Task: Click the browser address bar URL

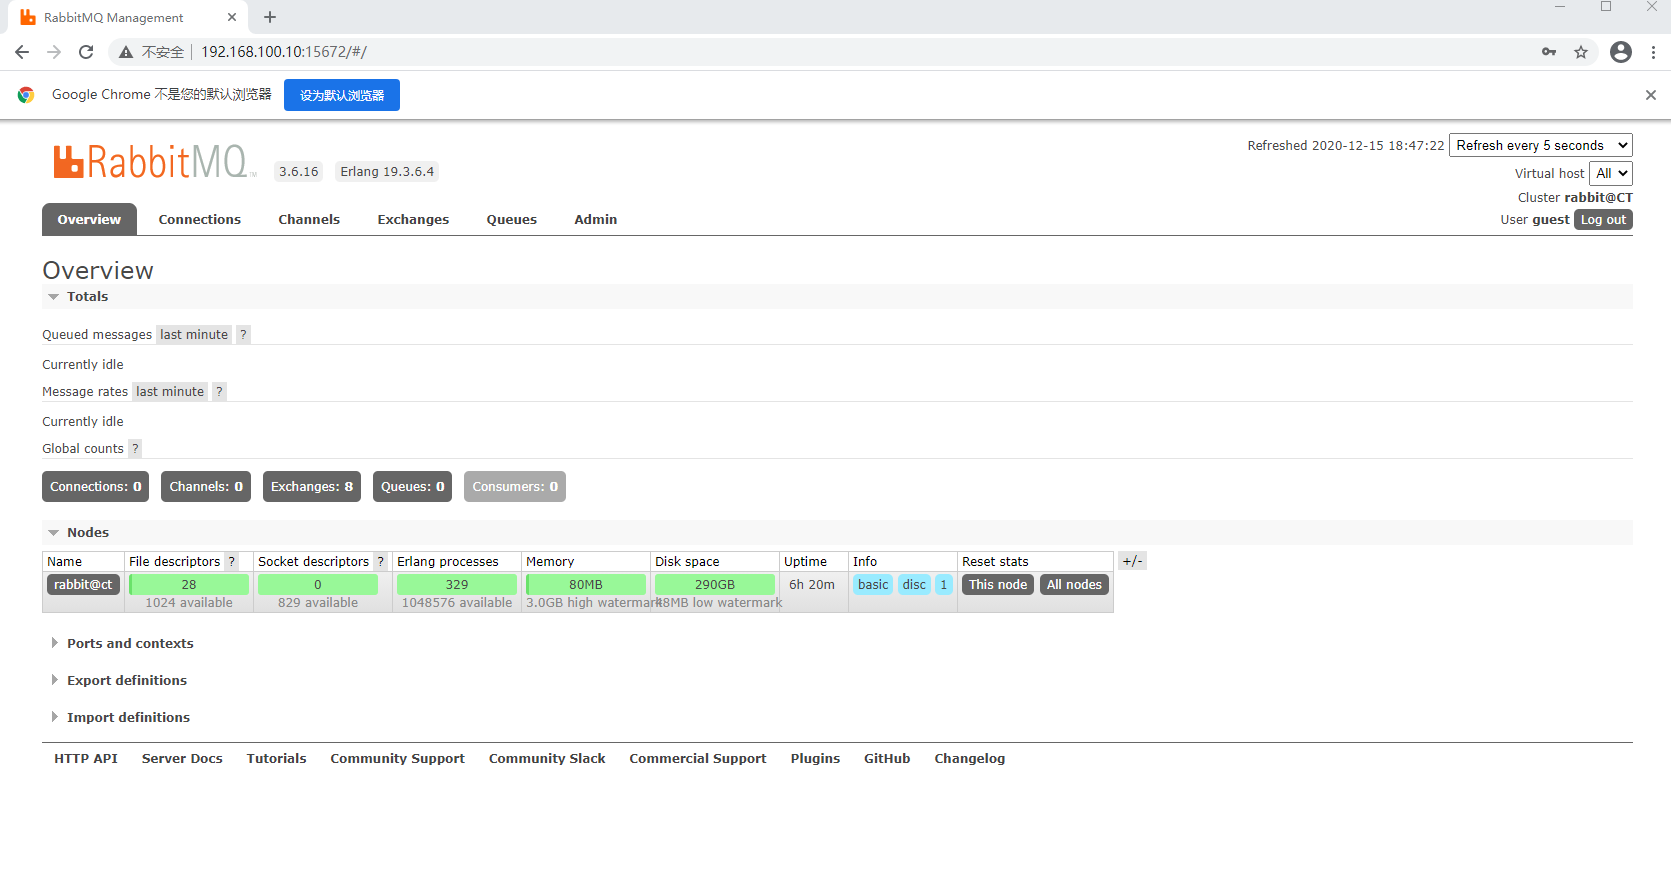Action: click(x=284, y=52)
